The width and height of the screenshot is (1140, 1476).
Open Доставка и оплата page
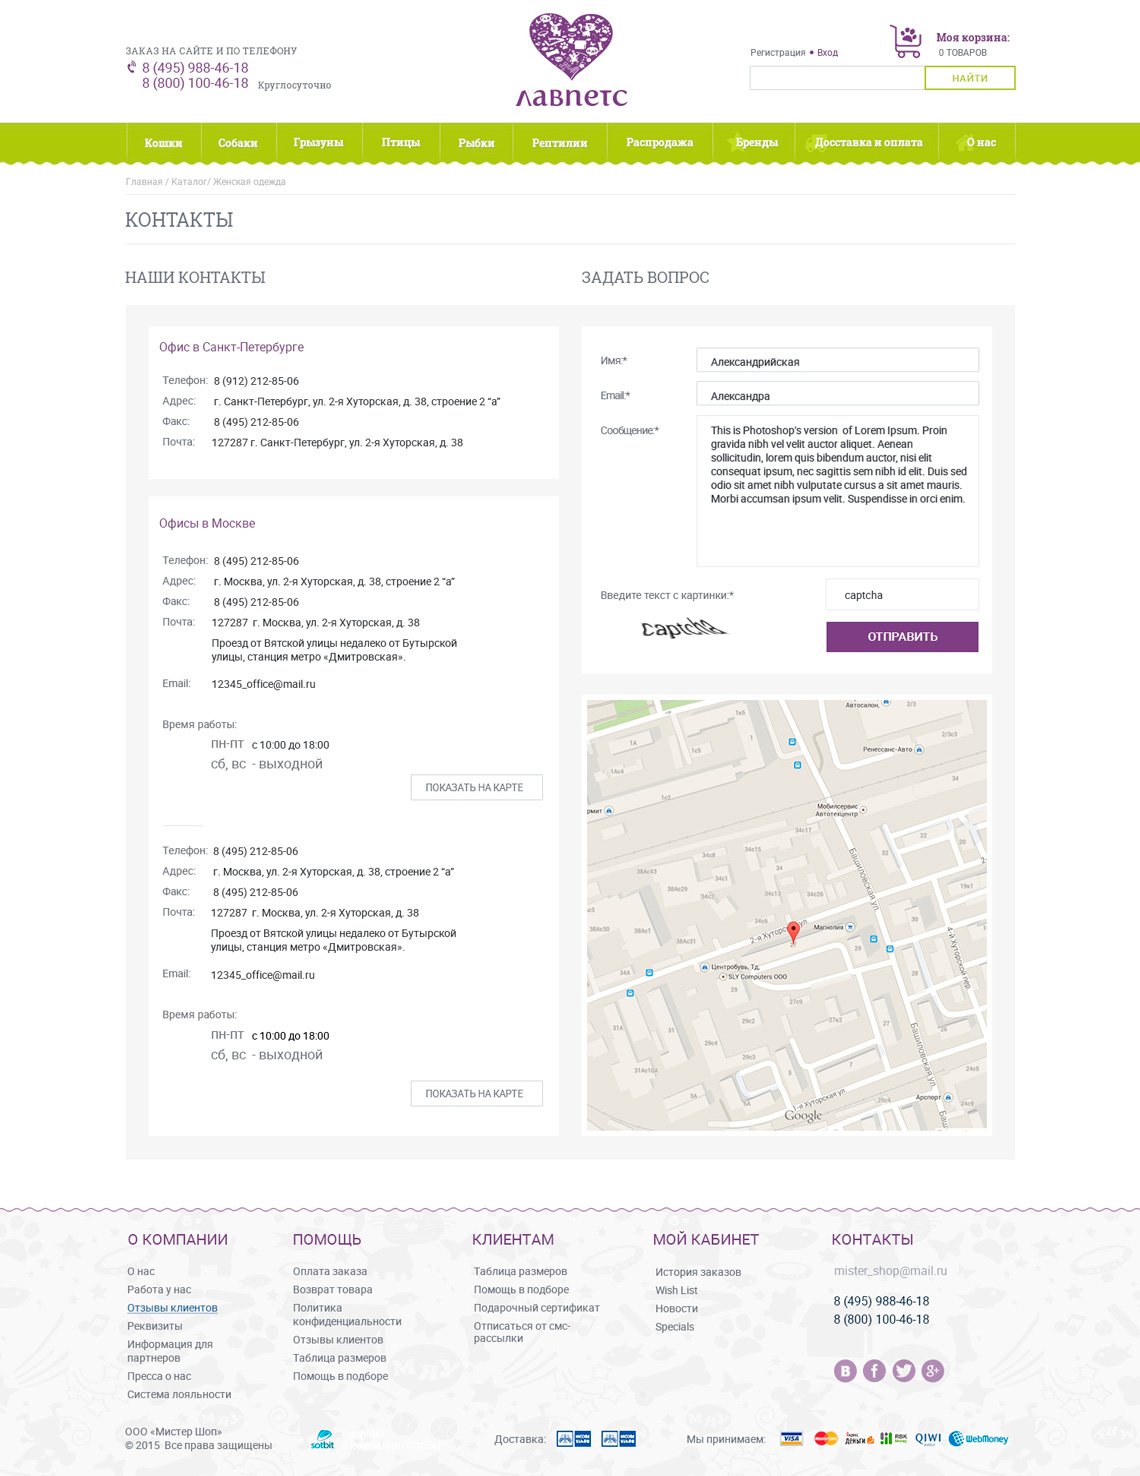[868, 143]
